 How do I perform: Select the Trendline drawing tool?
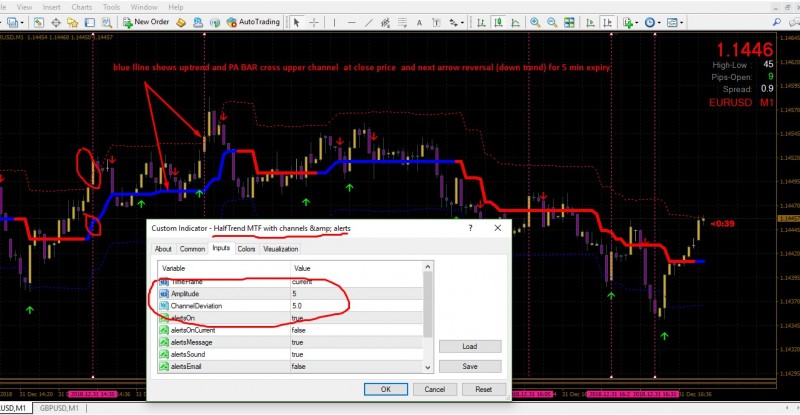(368, 22)
